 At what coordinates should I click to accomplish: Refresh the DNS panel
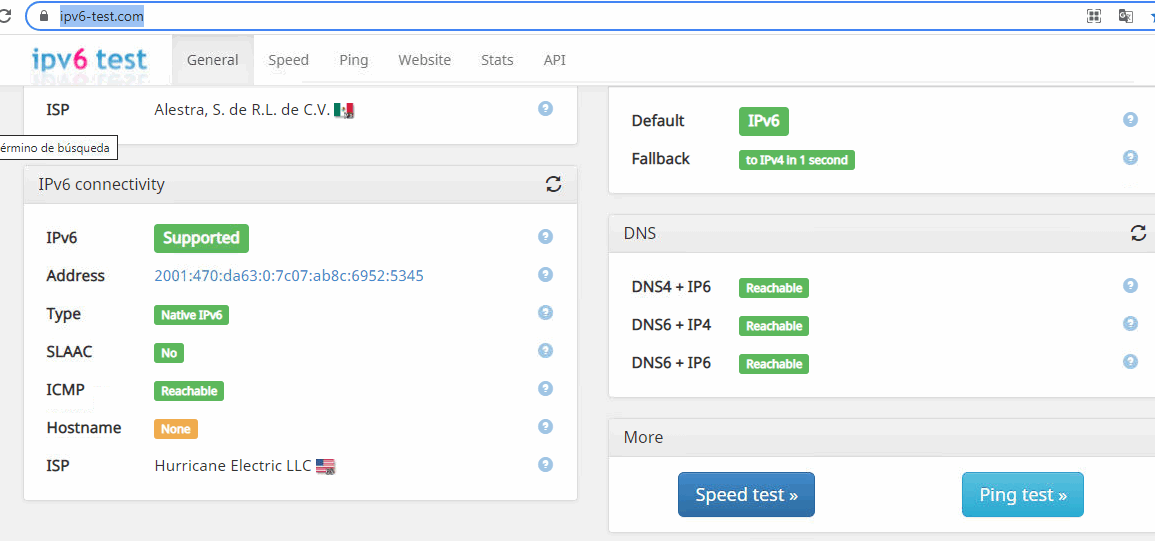coord(1138,233)
